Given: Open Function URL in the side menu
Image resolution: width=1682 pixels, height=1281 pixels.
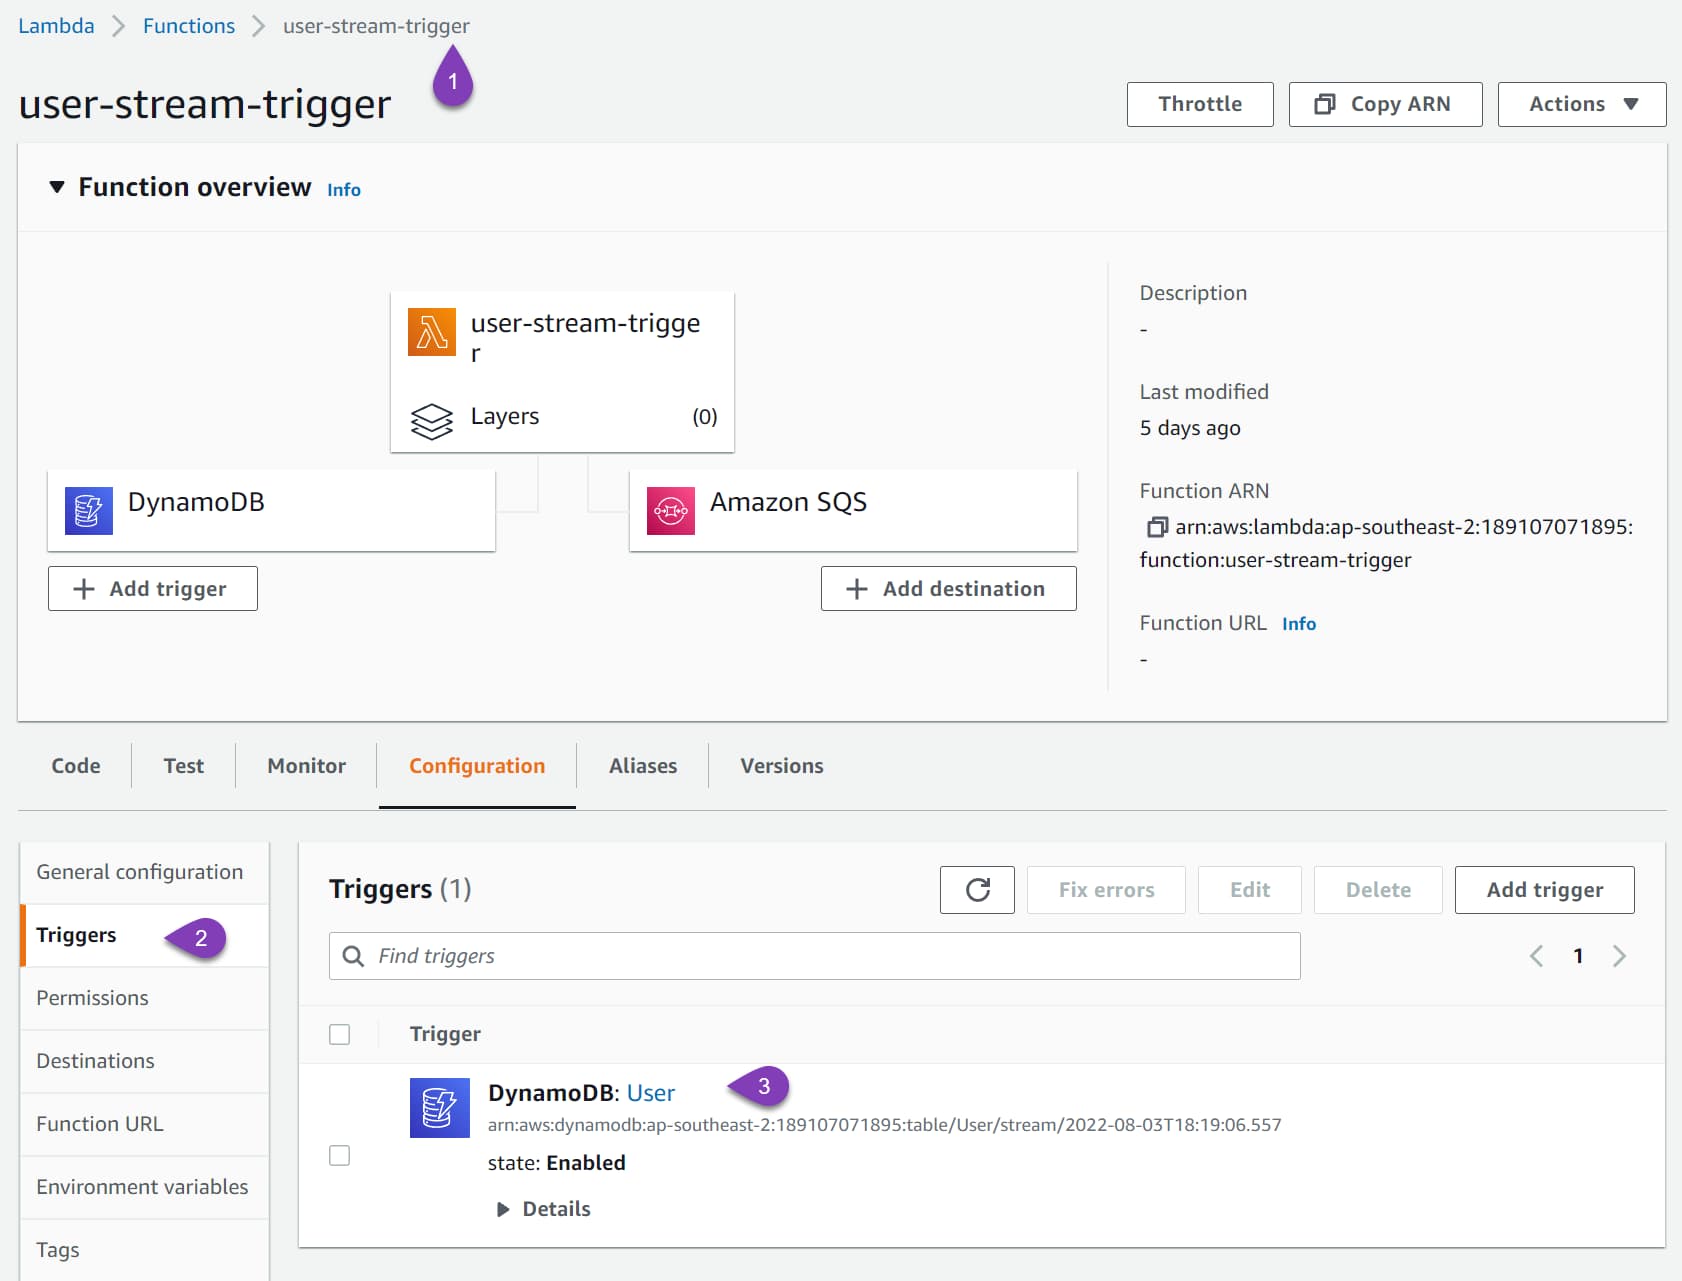Looking at the screenshot, I should 144,1124.
